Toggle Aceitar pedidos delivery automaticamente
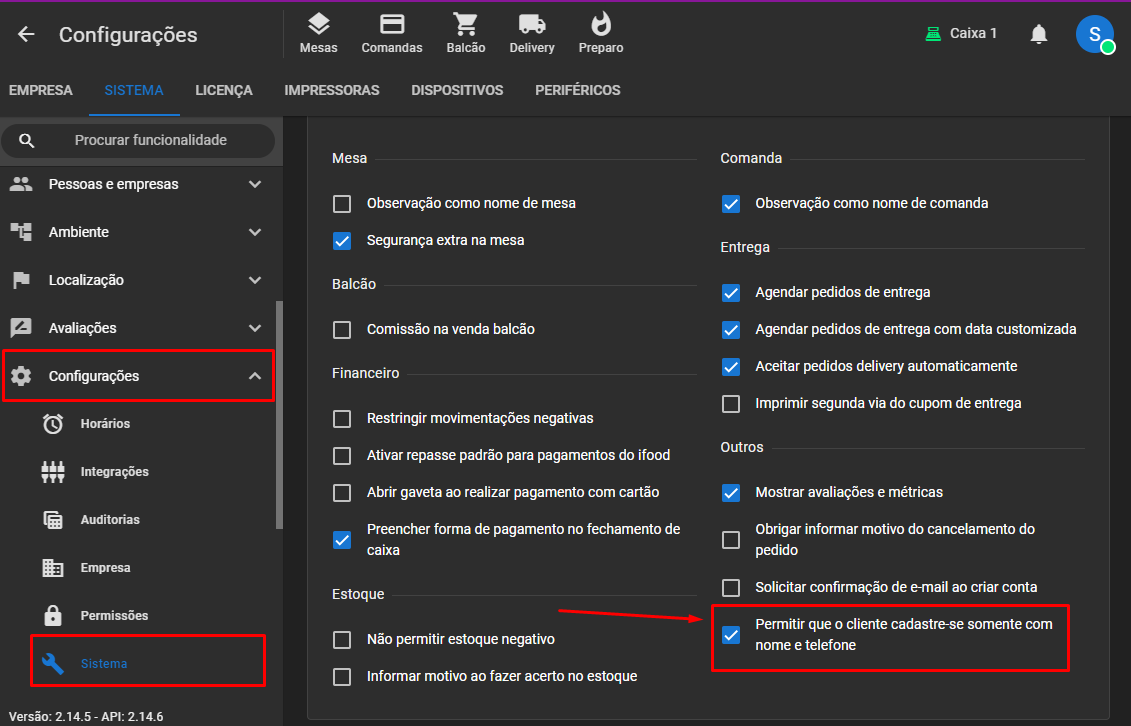The width and height of the screenshot is (1131, 726). [731, 367]
